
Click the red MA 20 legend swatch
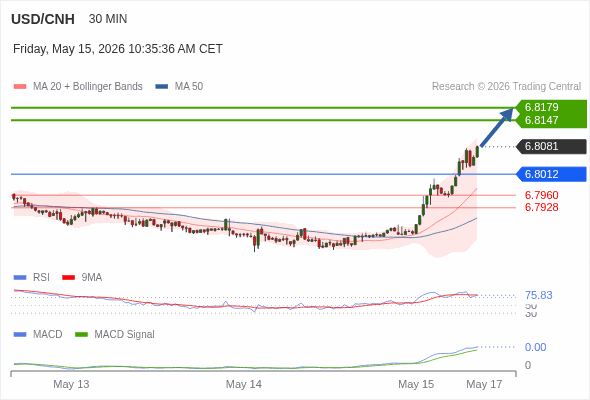20,87
